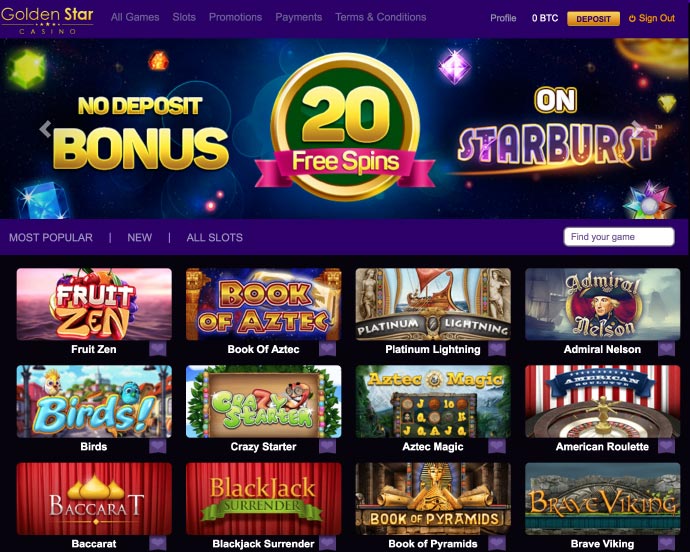Open the Baccarat game thumbnail
The height and width of the screenshot is (552, 690).
tap(94, 498)
